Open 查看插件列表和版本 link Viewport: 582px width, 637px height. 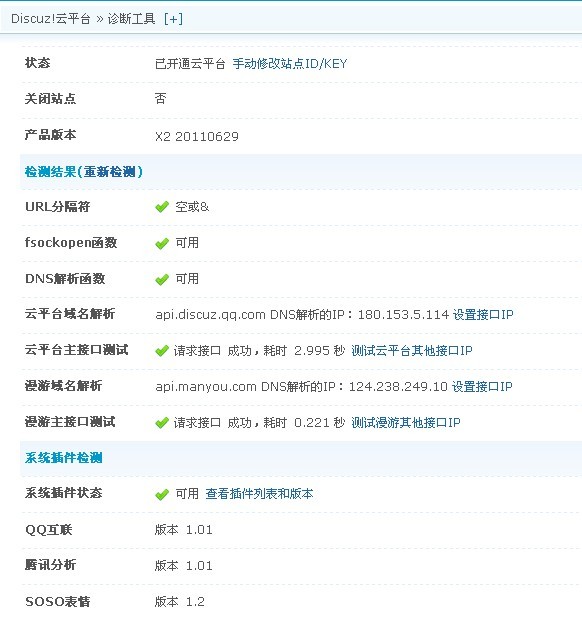260,494
